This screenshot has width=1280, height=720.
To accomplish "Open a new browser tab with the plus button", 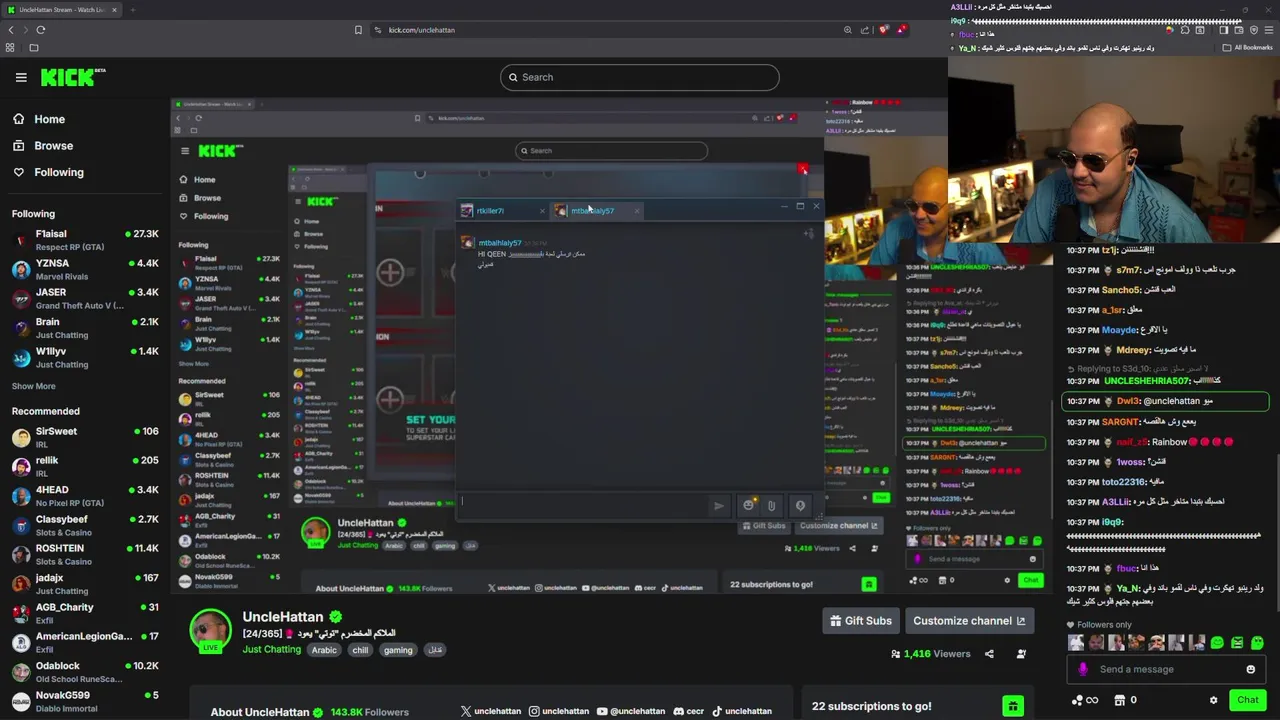I will click(132, 10).
